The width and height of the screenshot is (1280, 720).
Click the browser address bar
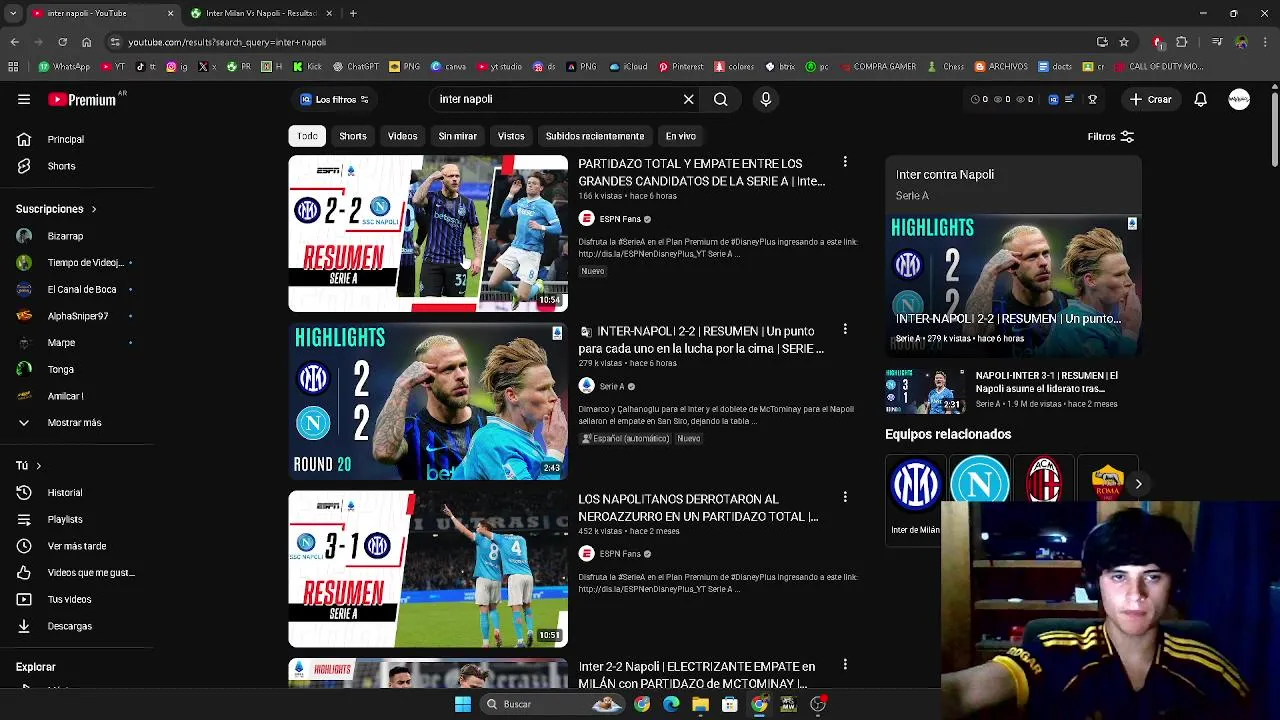point(600,42)
